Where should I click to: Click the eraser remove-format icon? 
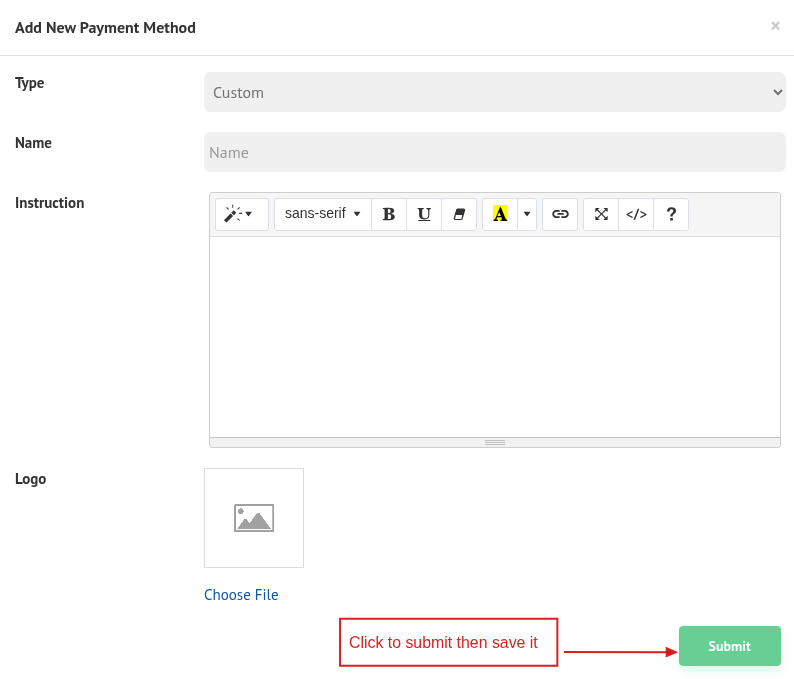[459, 214]
